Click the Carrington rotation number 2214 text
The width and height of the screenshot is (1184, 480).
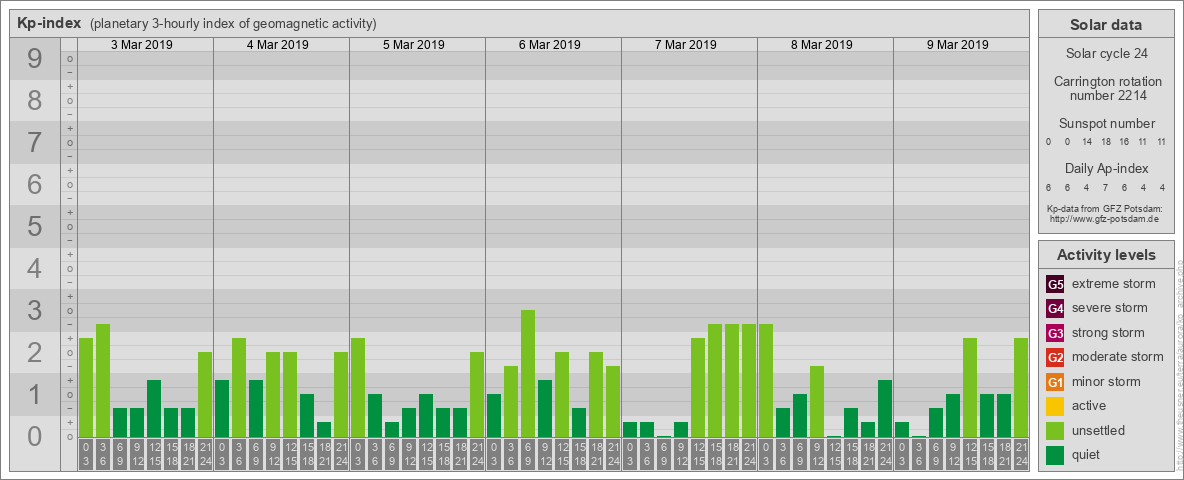pyautogui.click(x=1108, y=88)
